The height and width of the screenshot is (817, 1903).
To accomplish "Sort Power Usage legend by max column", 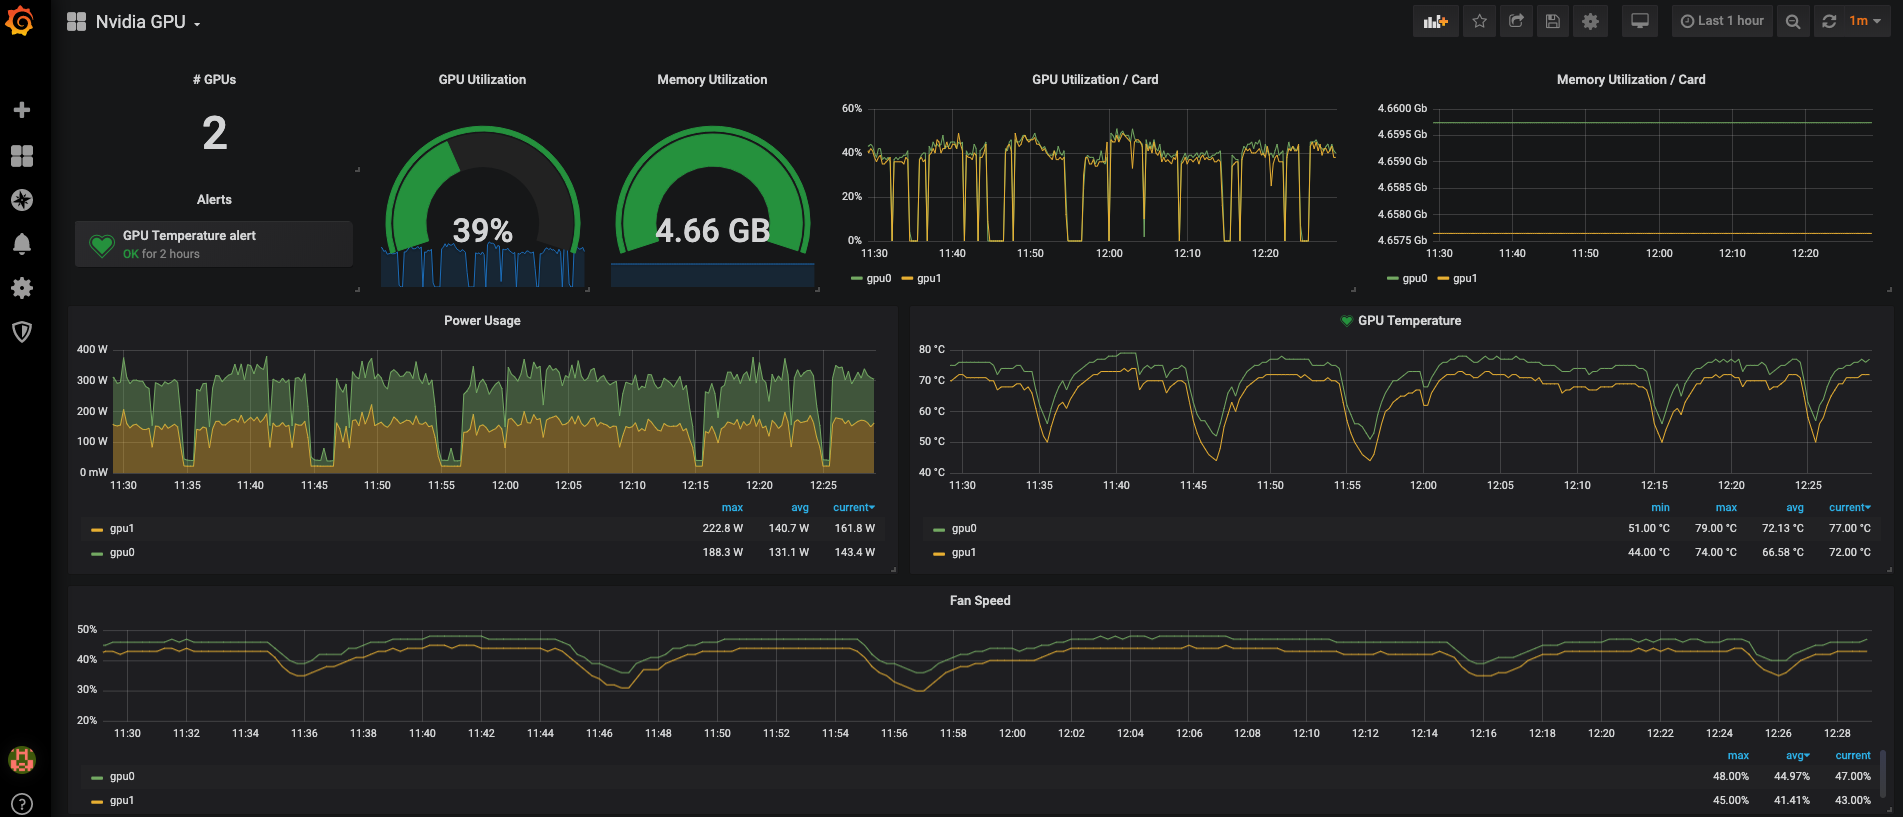I will pos(732,508).
